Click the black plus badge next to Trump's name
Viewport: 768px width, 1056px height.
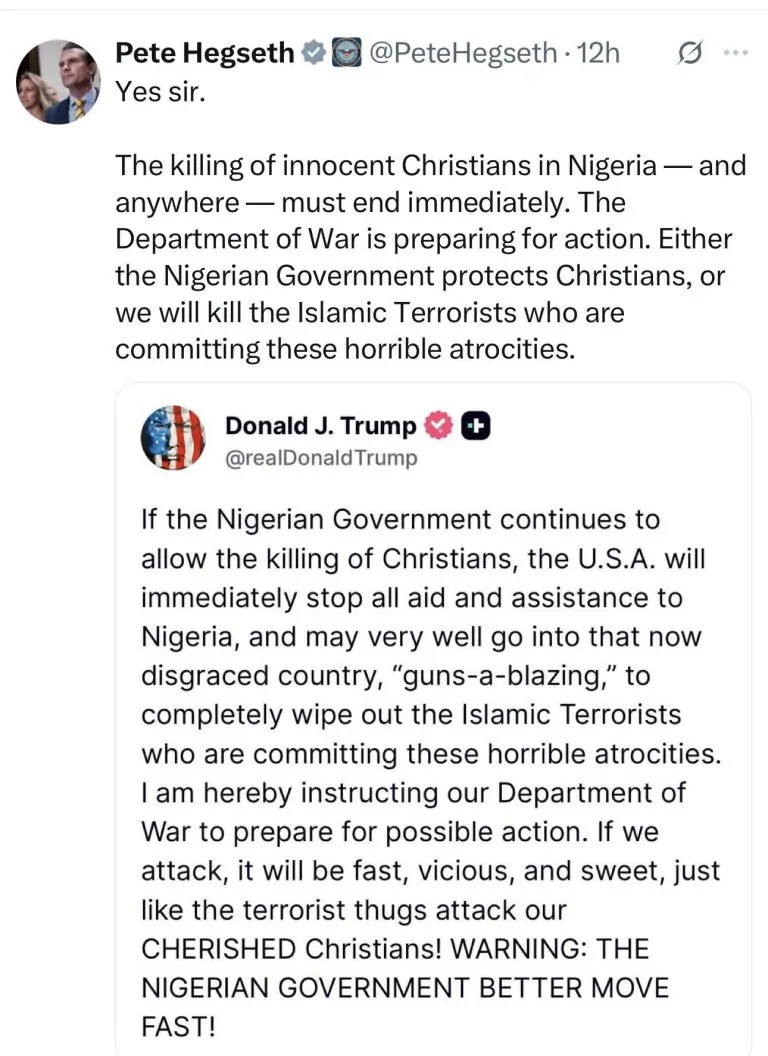click(476, 426)
